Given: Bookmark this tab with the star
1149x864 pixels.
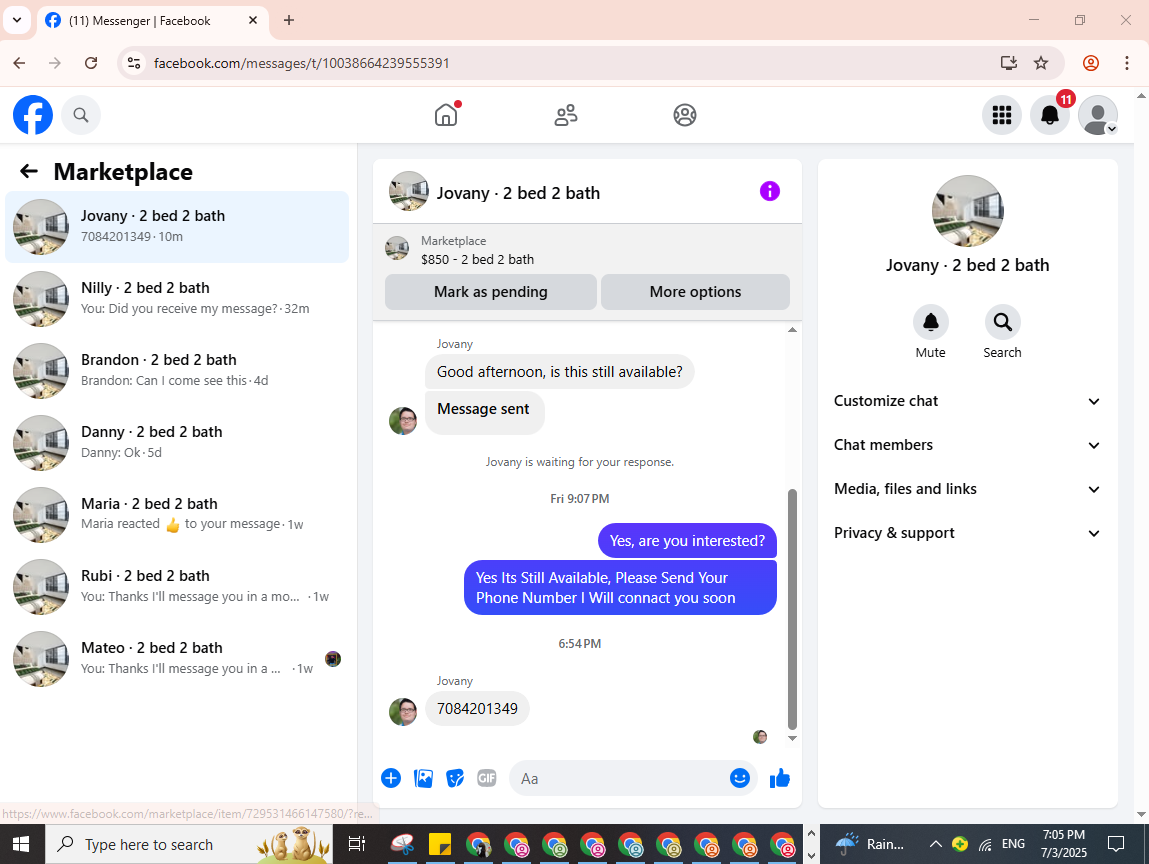Looking at the screenshot, I should (1041, 63).
